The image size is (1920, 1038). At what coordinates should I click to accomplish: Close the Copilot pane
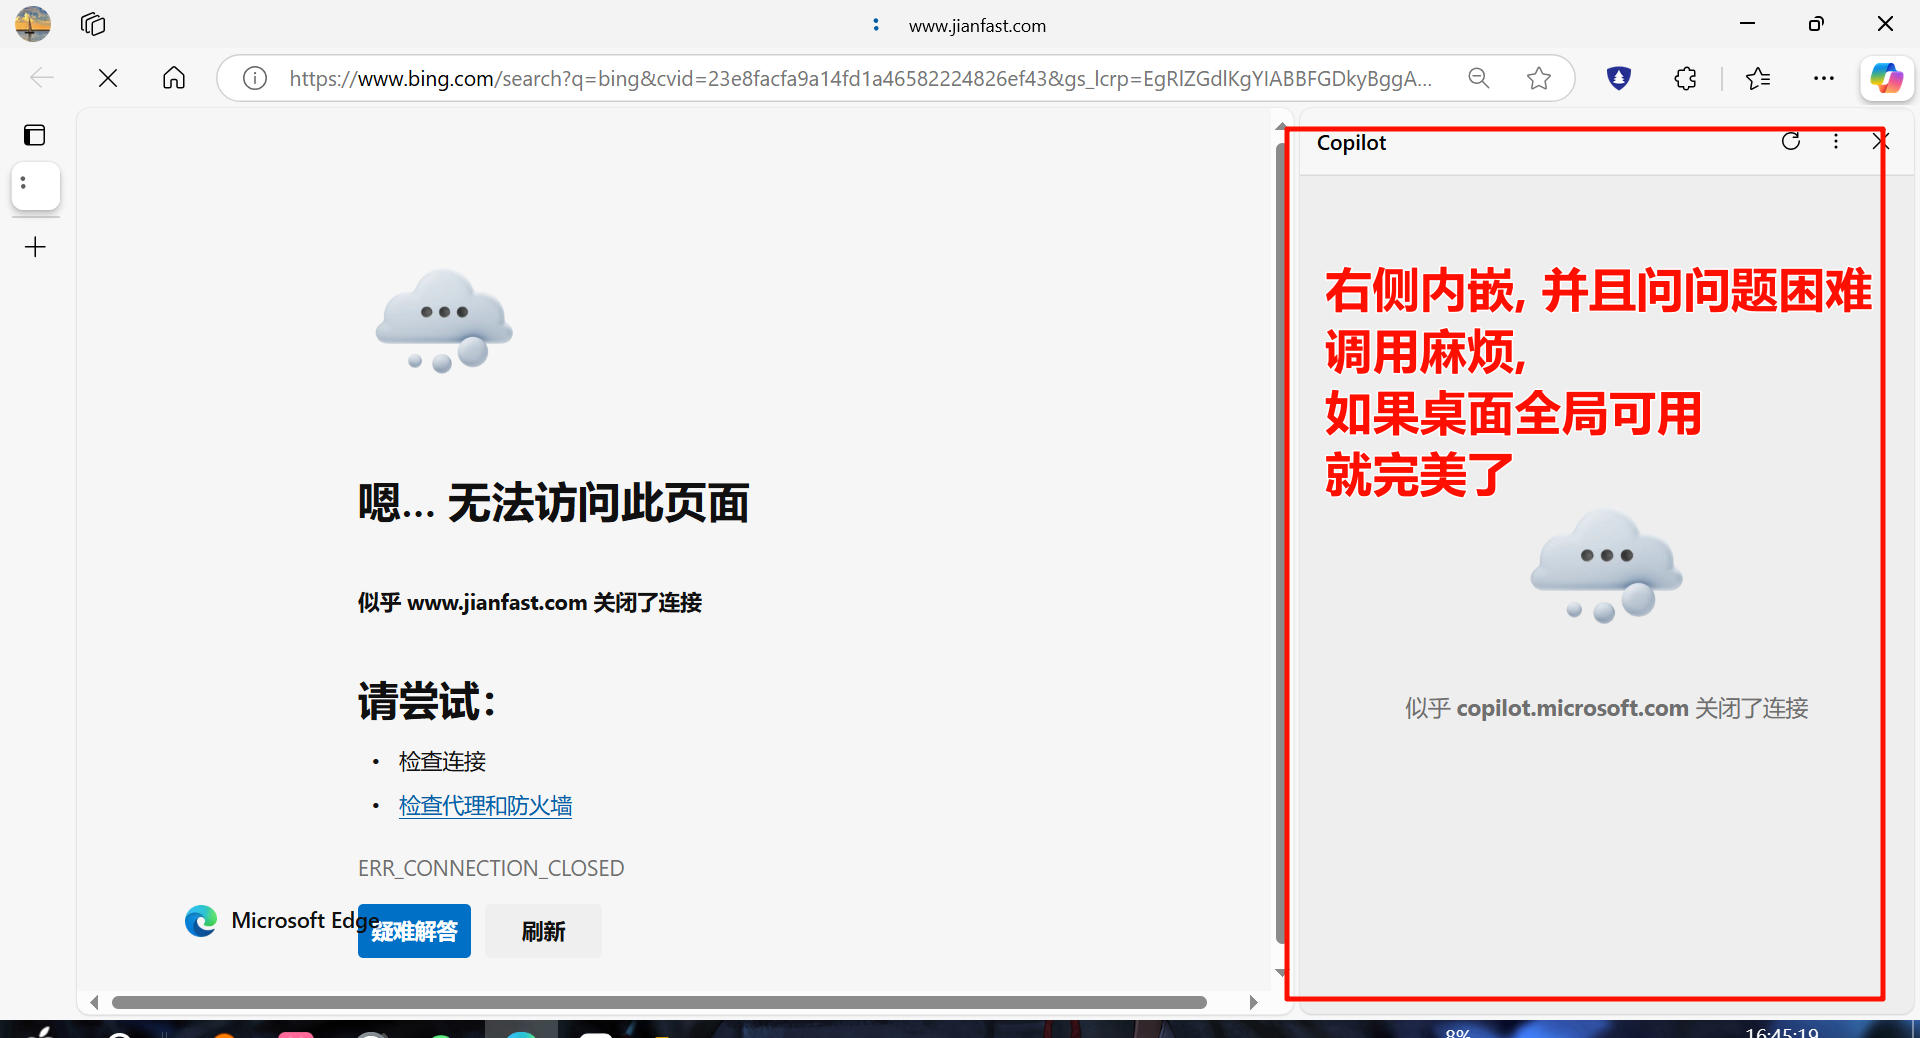(x=1880, y=141)
